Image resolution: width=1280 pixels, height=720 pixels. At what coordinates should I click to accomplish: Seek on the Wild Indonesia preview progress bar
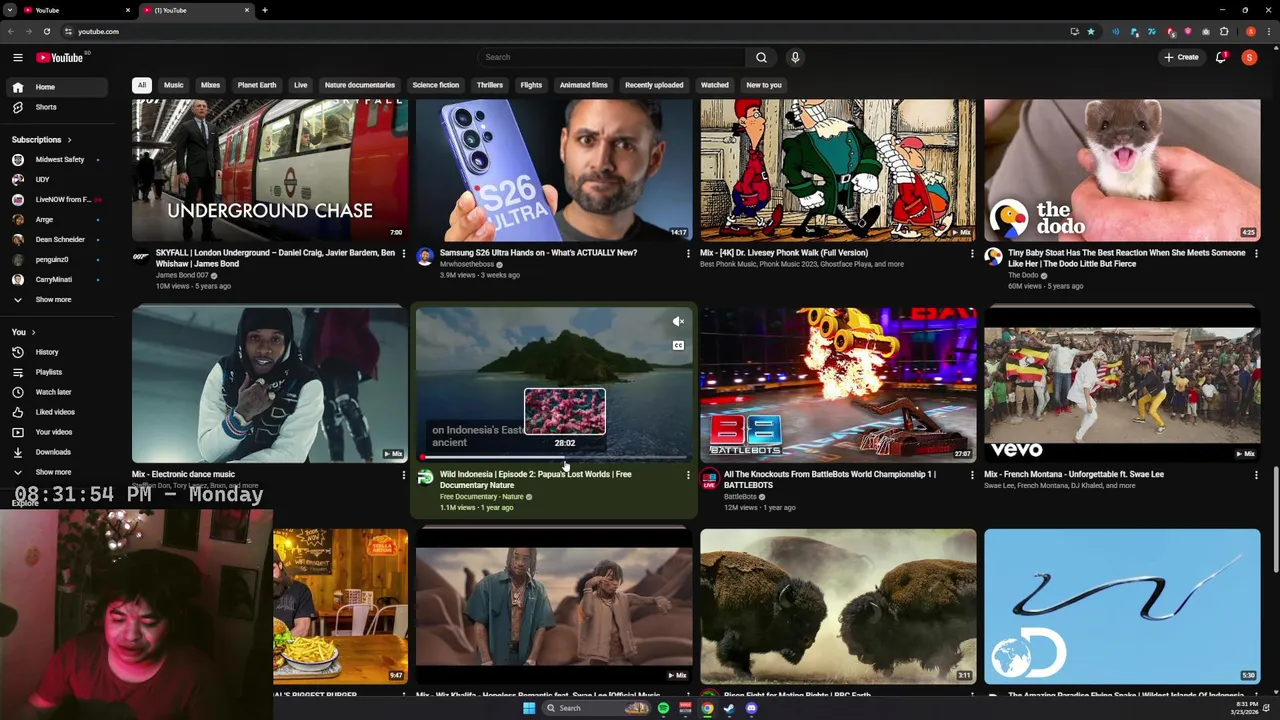coord(554,458)
